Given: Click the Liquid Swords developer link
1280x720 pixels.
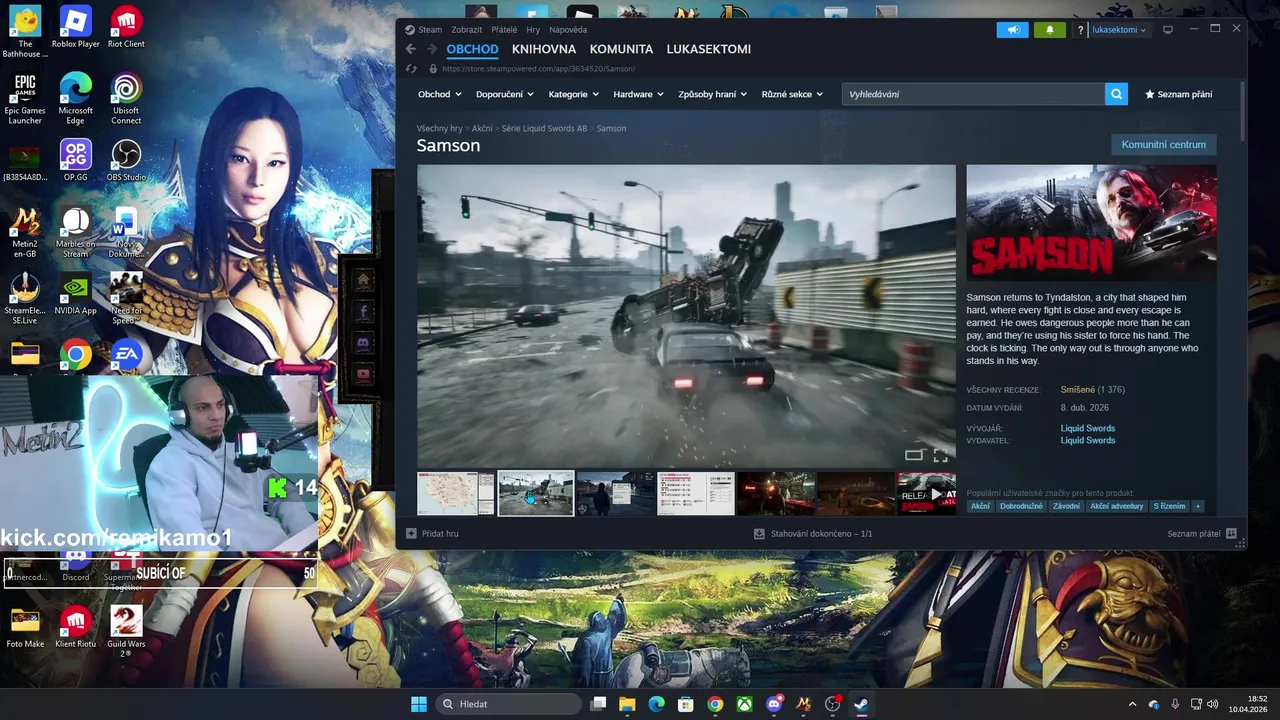Looking at the screenshot, I should coord(1087,428).
